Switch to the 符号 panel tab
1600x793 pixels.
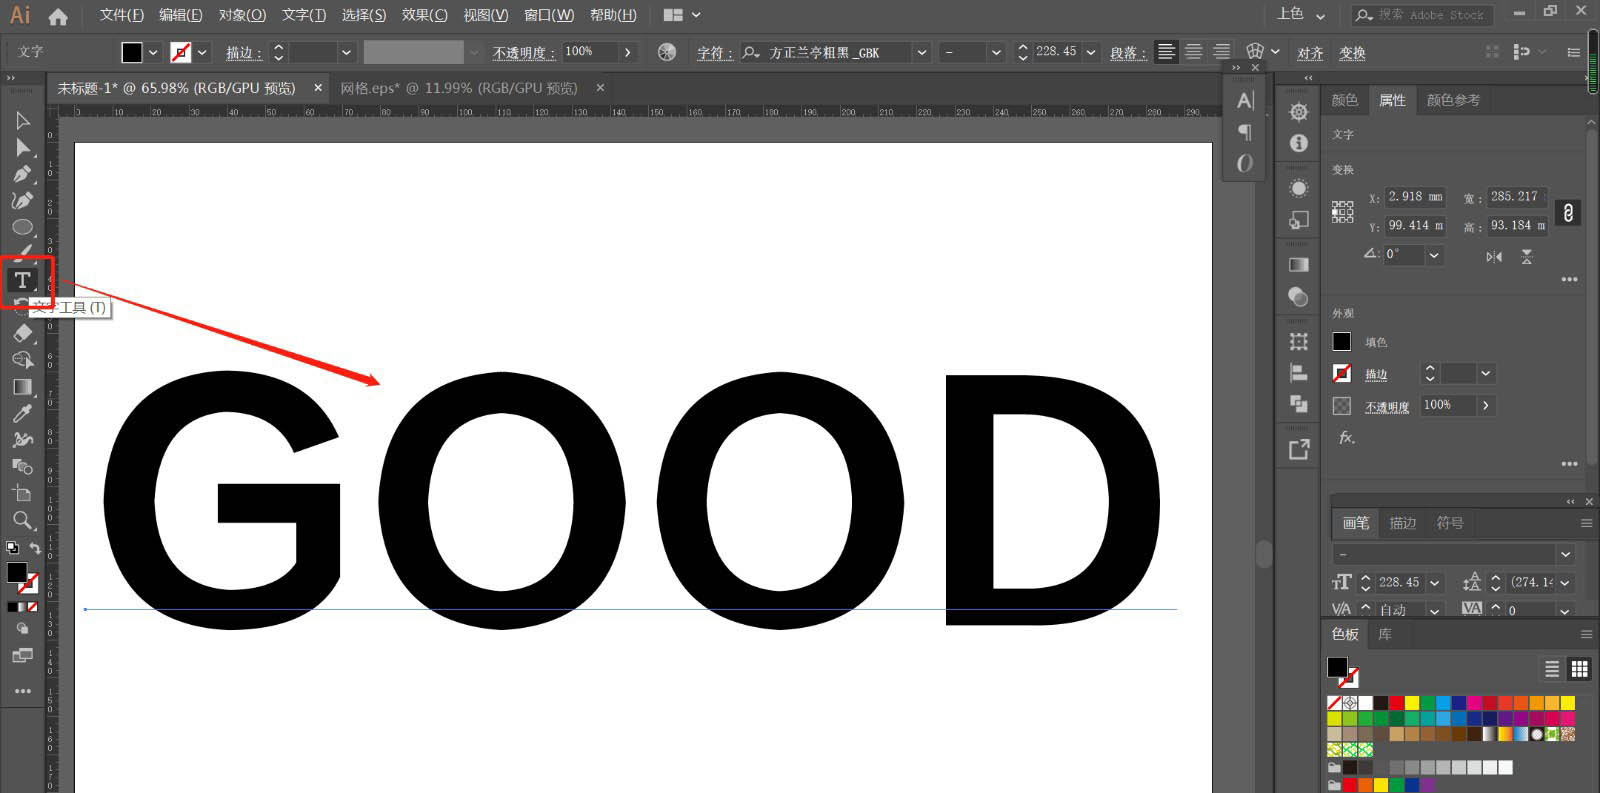(x=1450, y=523)
